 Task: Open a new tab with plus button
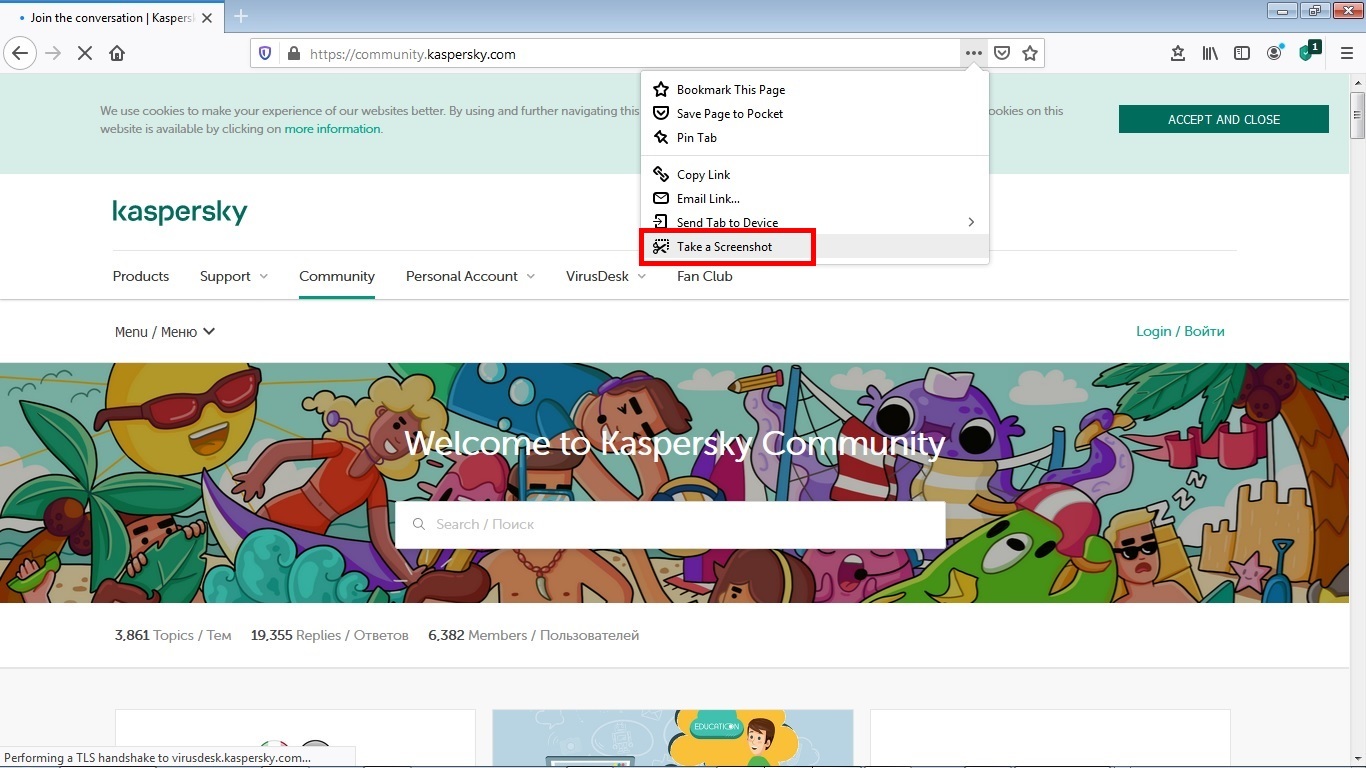coord(241,16)
